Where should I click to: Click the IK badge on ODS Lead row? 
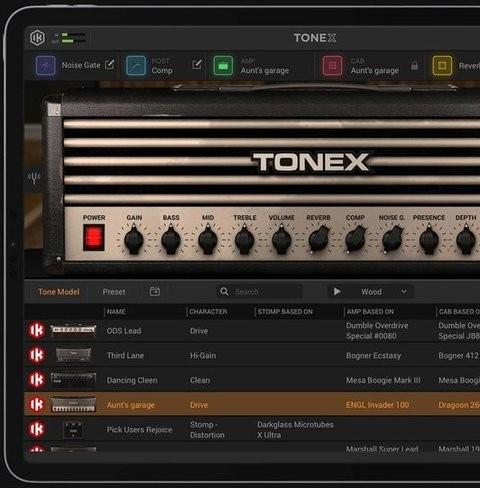37,330
